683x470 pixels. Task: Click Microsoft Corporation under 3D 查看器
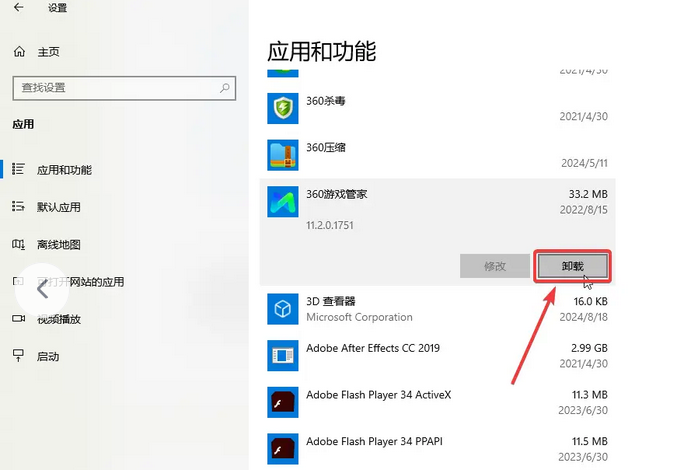tap(359, 317)
